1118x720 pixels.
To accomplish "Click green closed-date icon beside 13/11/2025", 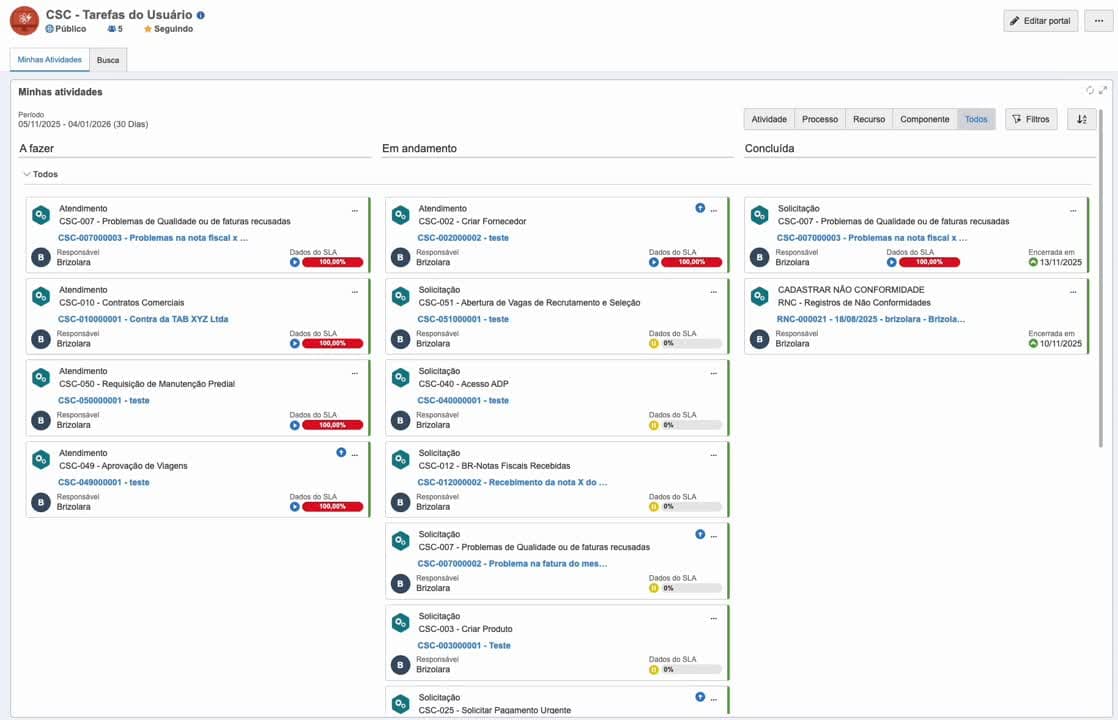I will click(x=1033, y=262).
